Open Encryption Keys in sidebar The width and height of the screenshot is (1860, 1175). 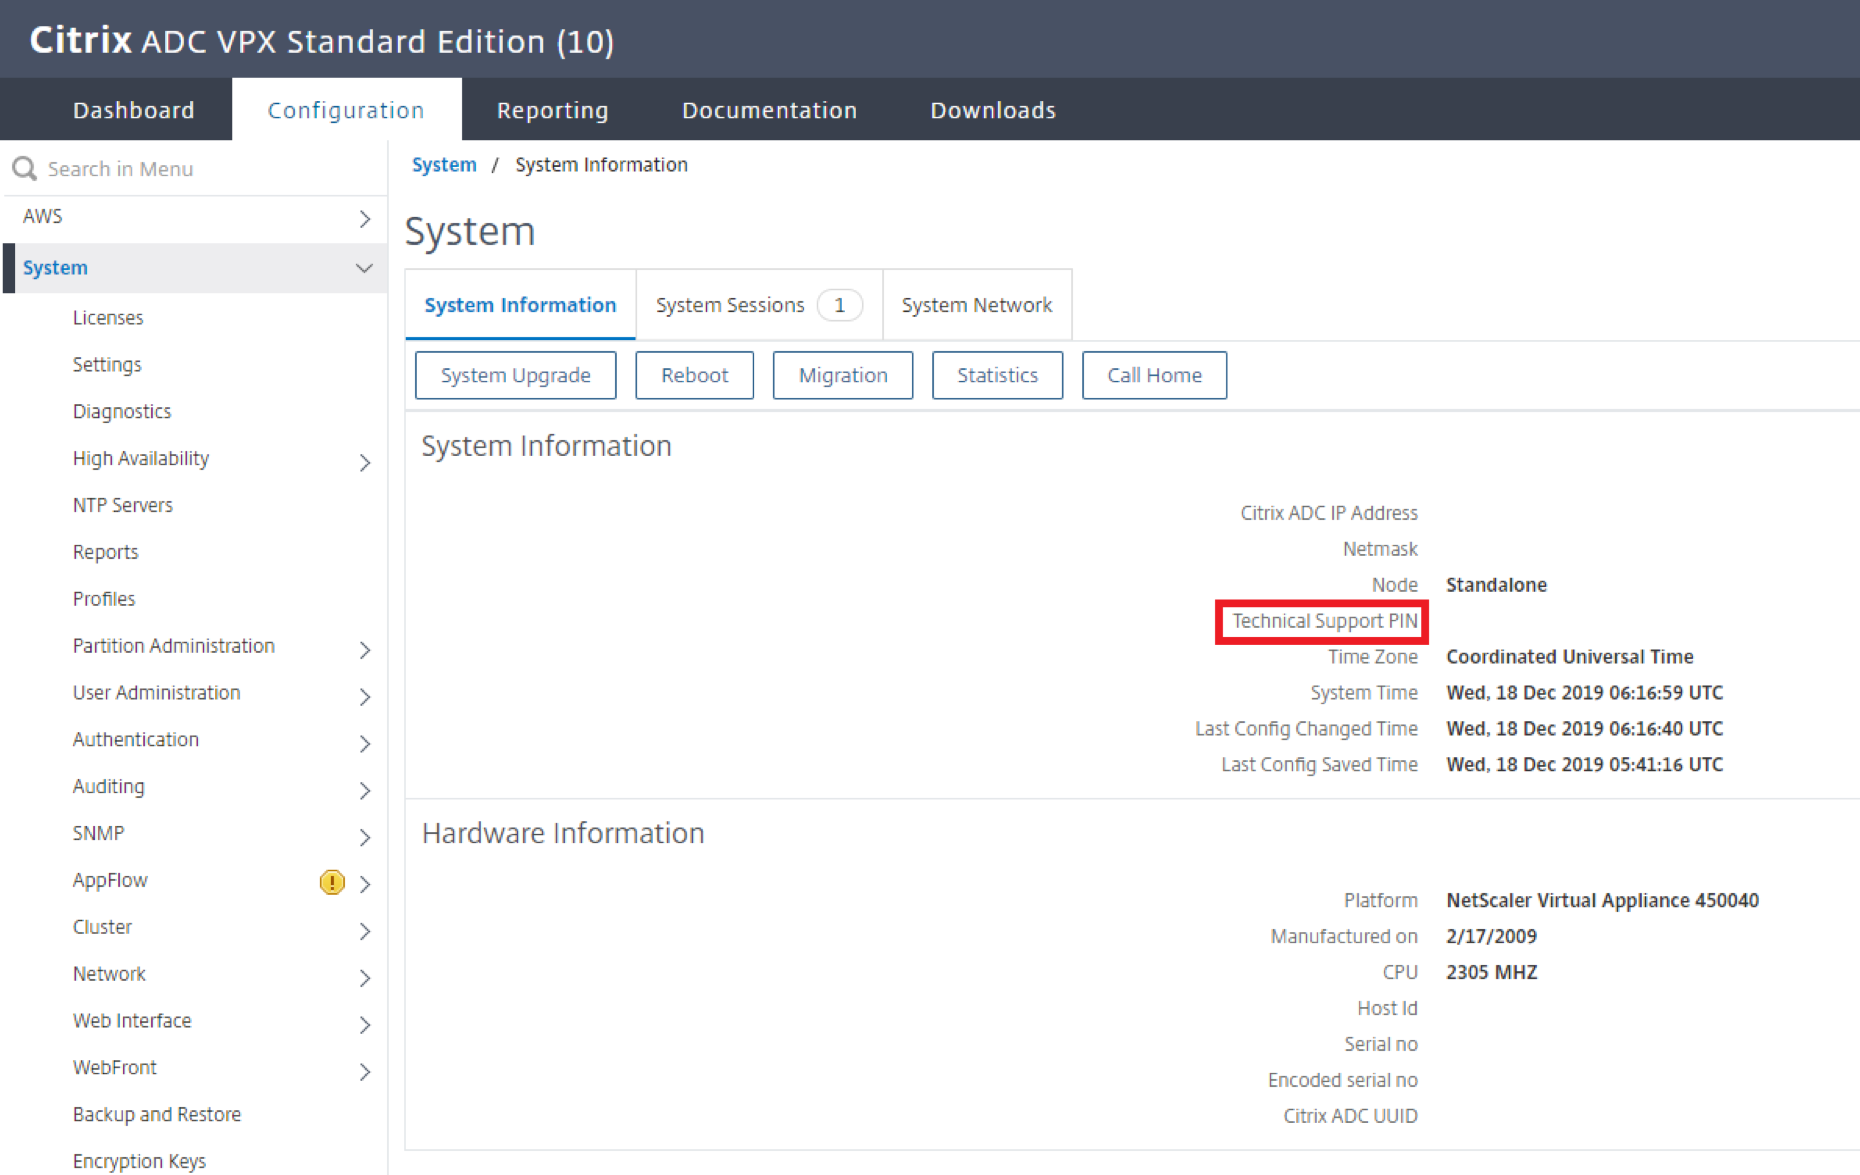pyautogui.click(x=139, y=1161)
